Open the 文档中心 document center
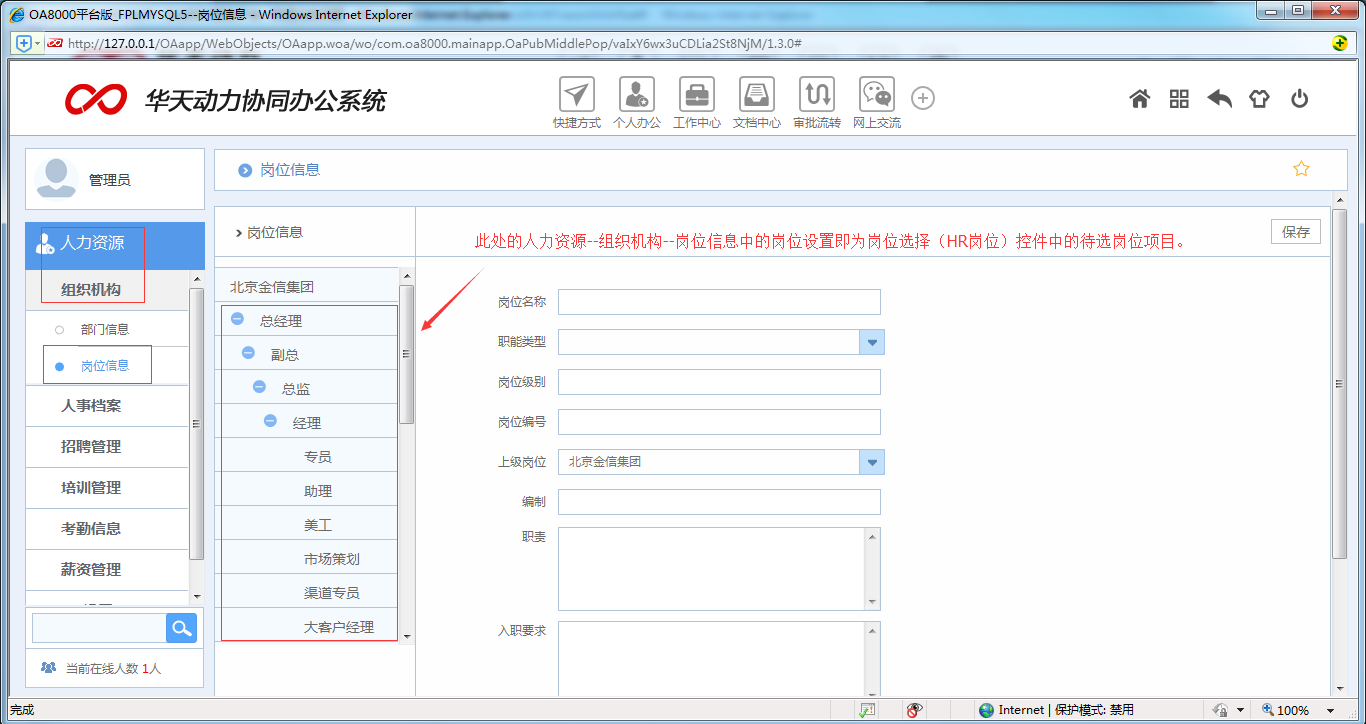The height and width of the screenshot is (724, 1366). pos(757,96)
